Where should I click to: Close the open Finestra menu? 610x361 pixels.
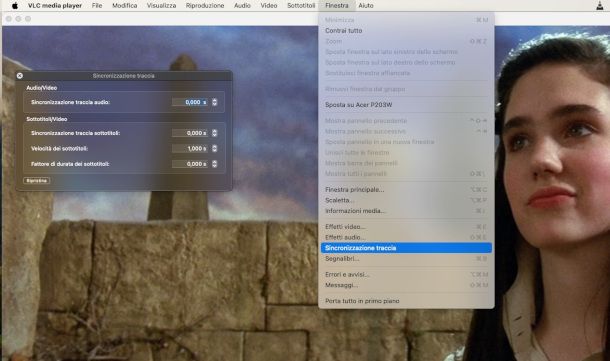(337, 5)
